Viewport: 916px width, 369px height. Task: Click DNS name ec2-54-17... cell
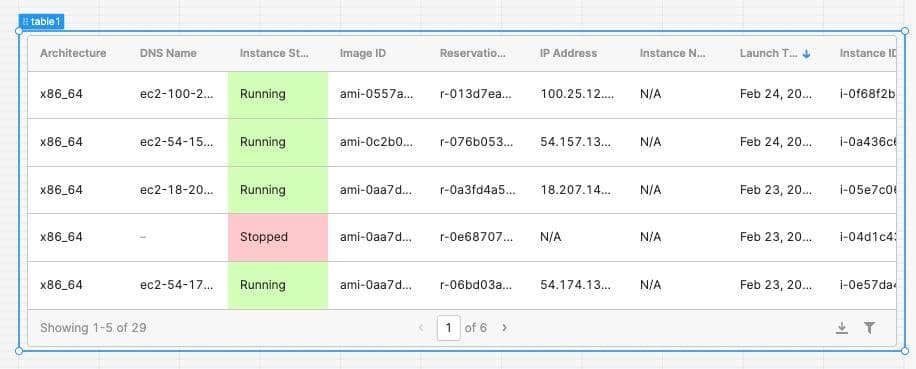(176, 285)
